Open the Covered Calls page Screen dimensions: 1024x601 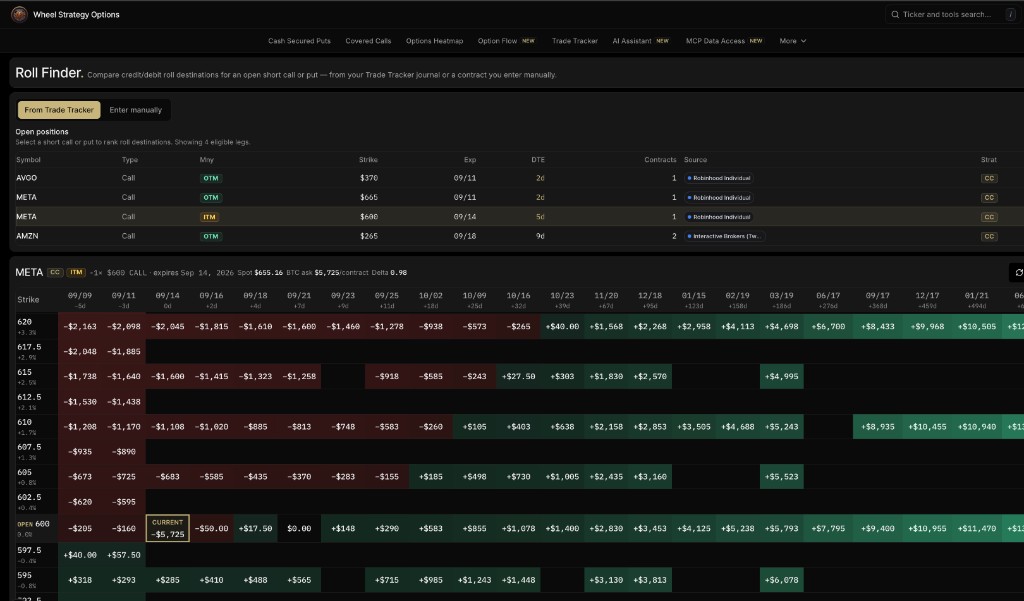click(368, 41)
